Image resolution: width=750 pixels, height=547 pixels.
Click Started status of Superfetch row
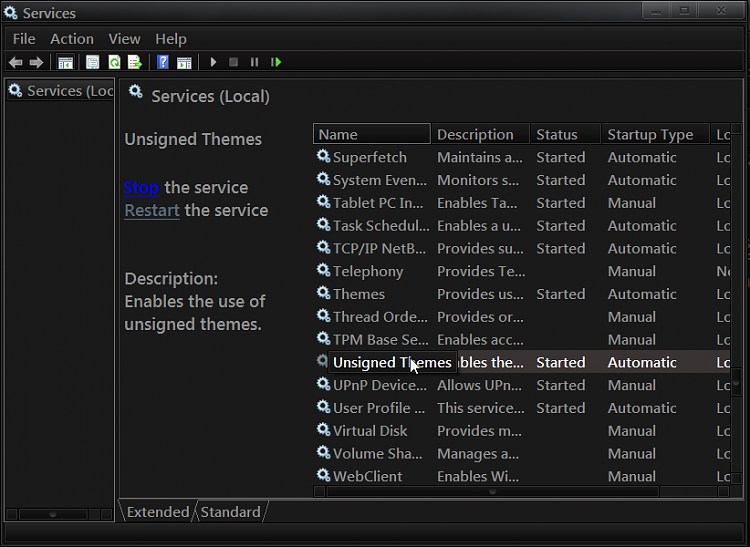[x=561, y=157]
